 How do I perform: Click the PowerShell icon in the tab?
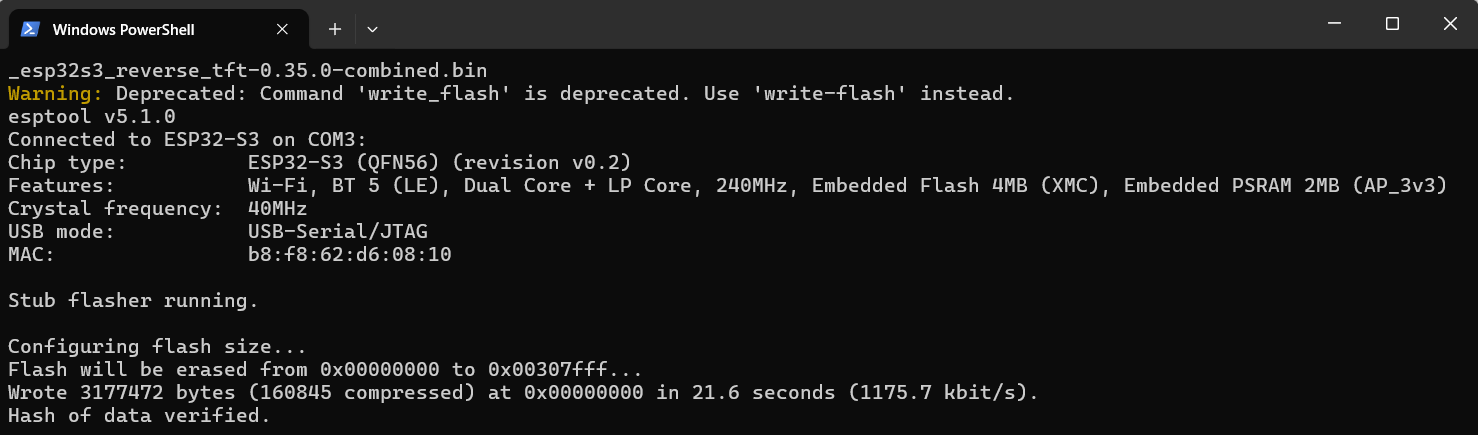click(x=30, y=29)
